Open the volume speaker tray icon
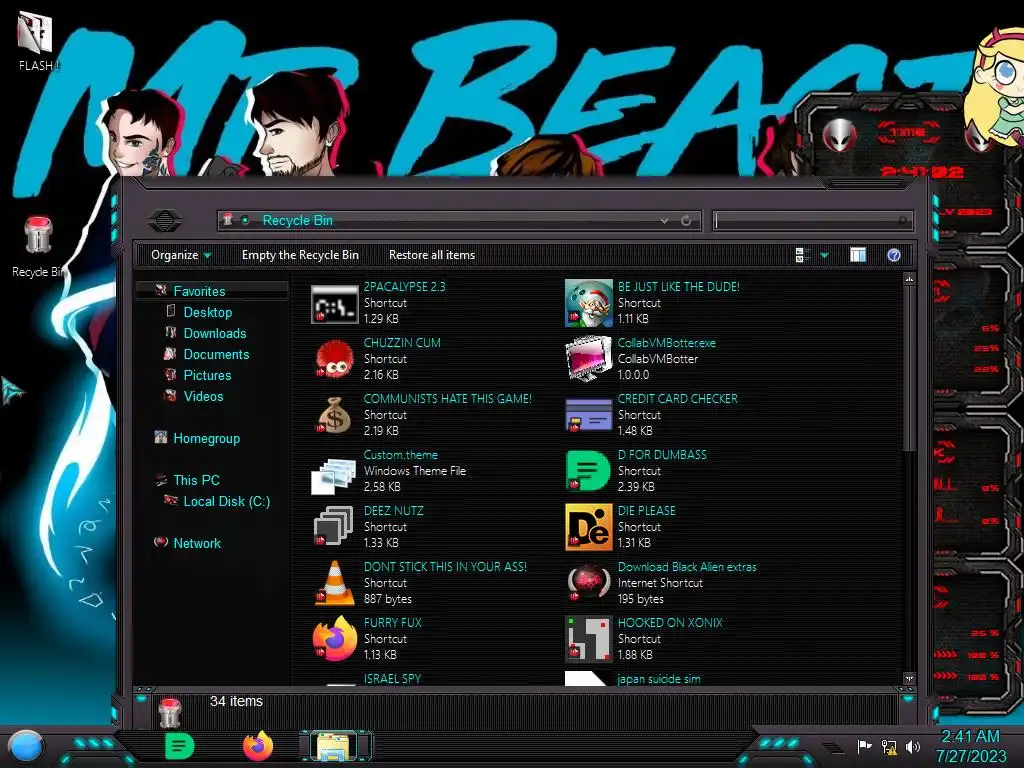1024x768 pixels. click(x=913, y=746)
